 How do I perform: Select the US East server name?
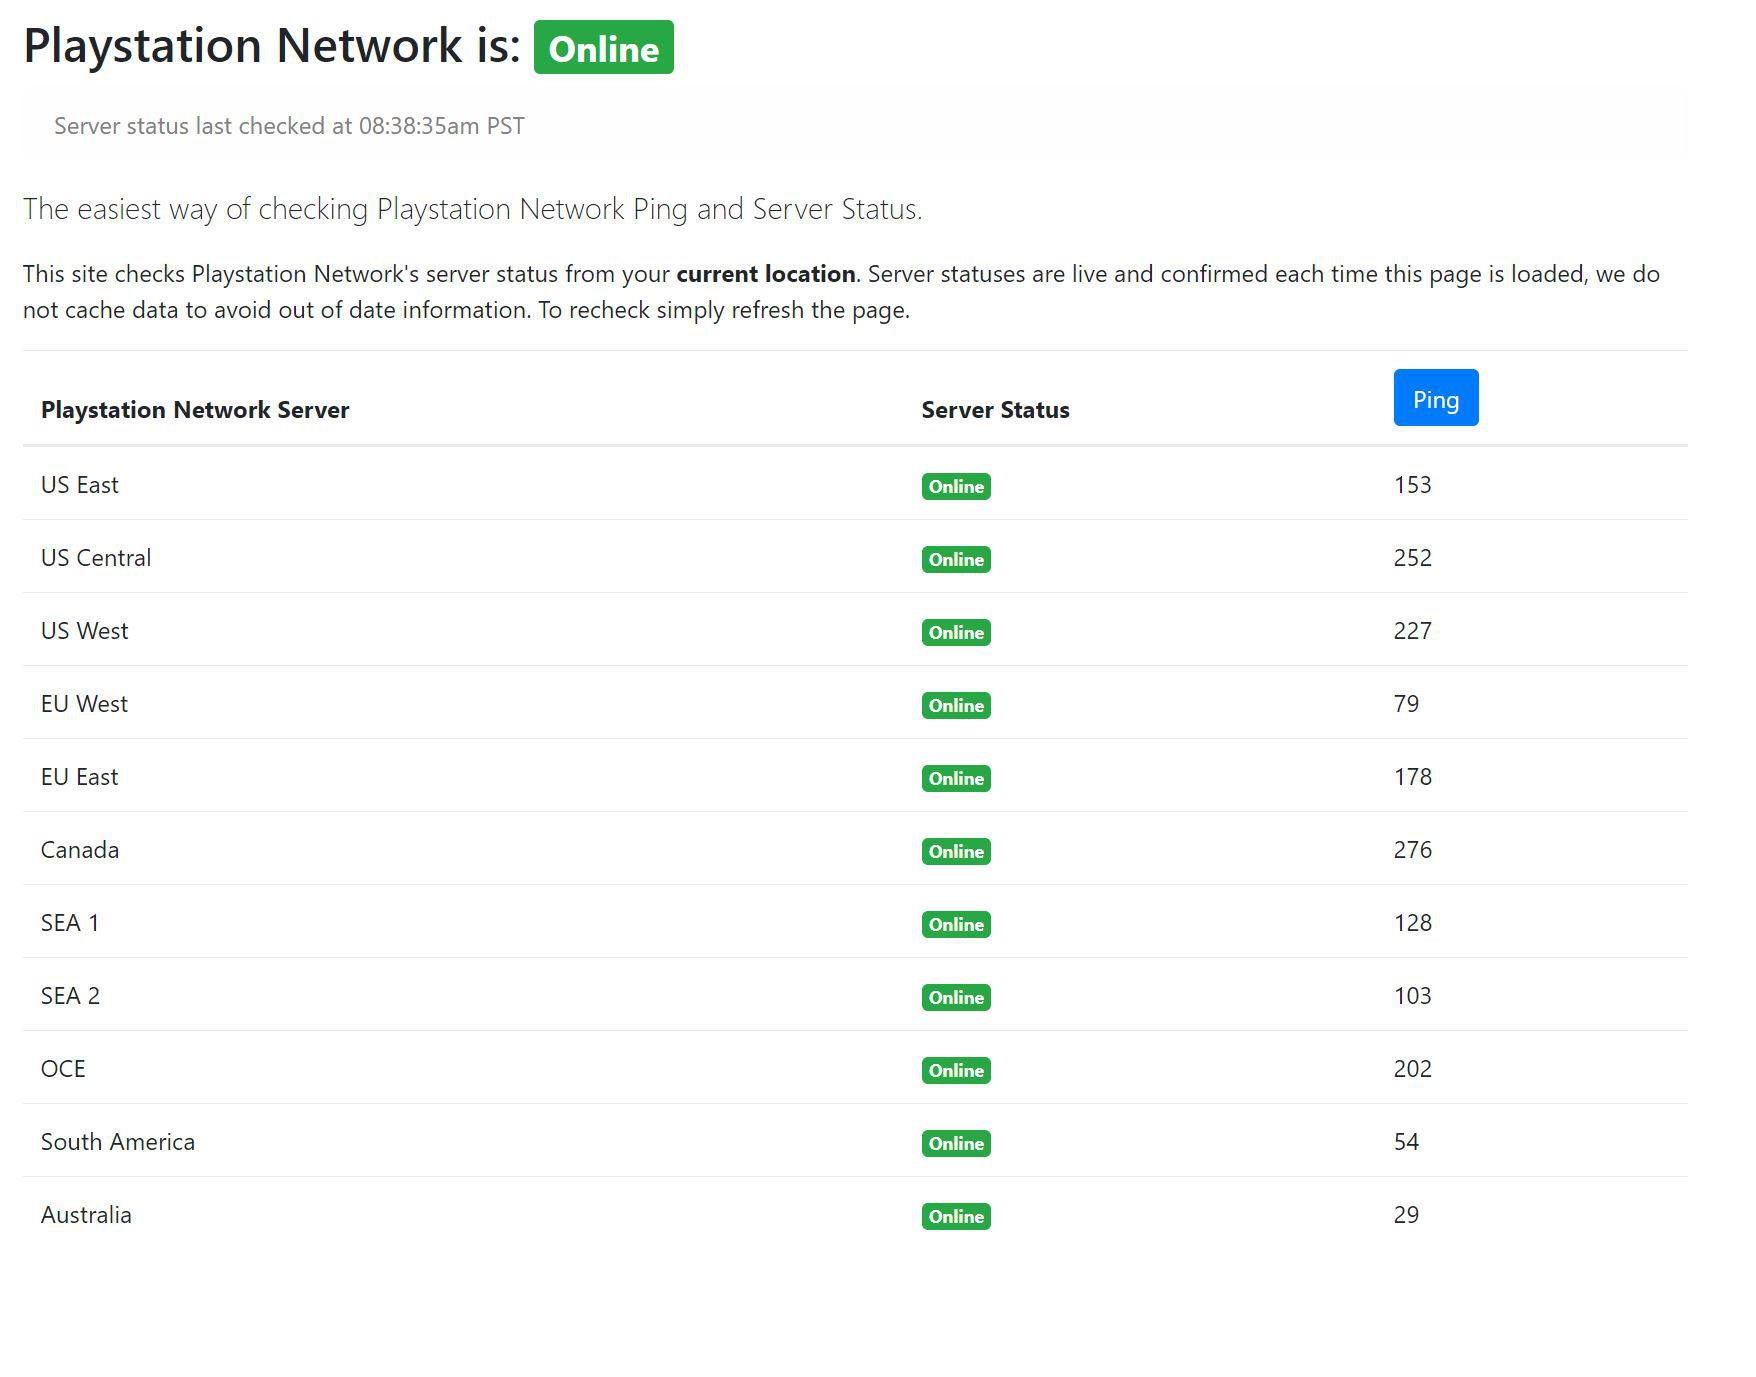pyautogui.click(x=79, y=485)
